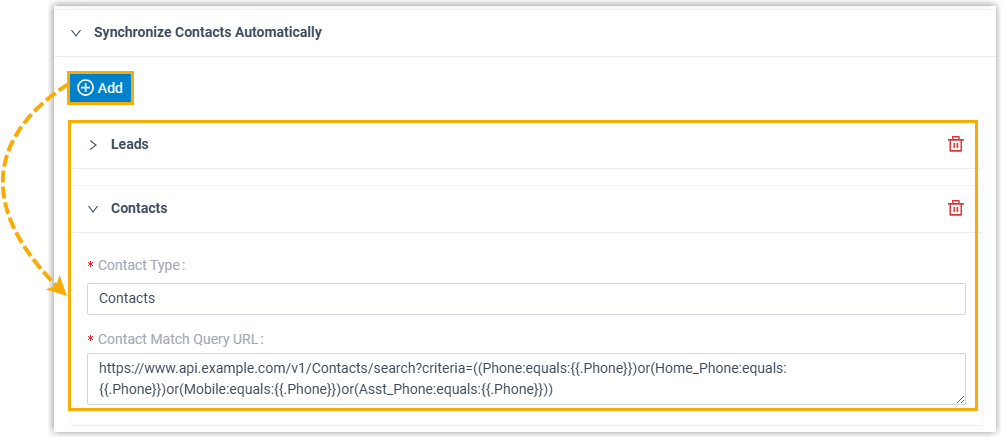This screenshot has height=438, width=1002.
Task: Focus the Contact Match Query URL textarea
Action: pyautogui.click(x=525, y=378)
